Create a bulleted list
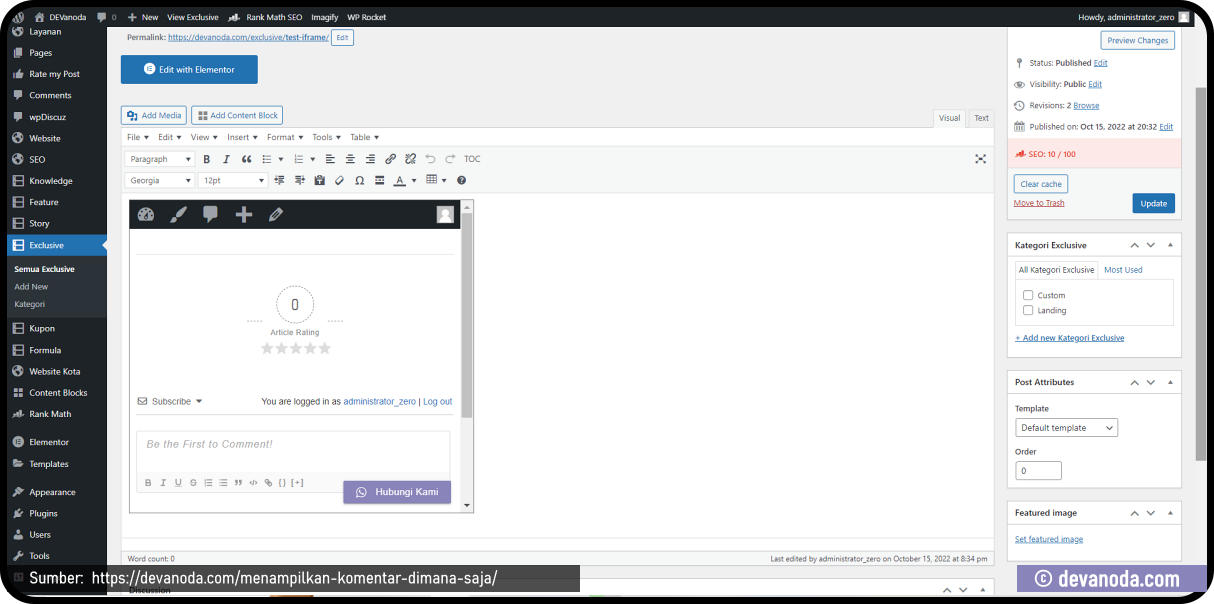 267,159
